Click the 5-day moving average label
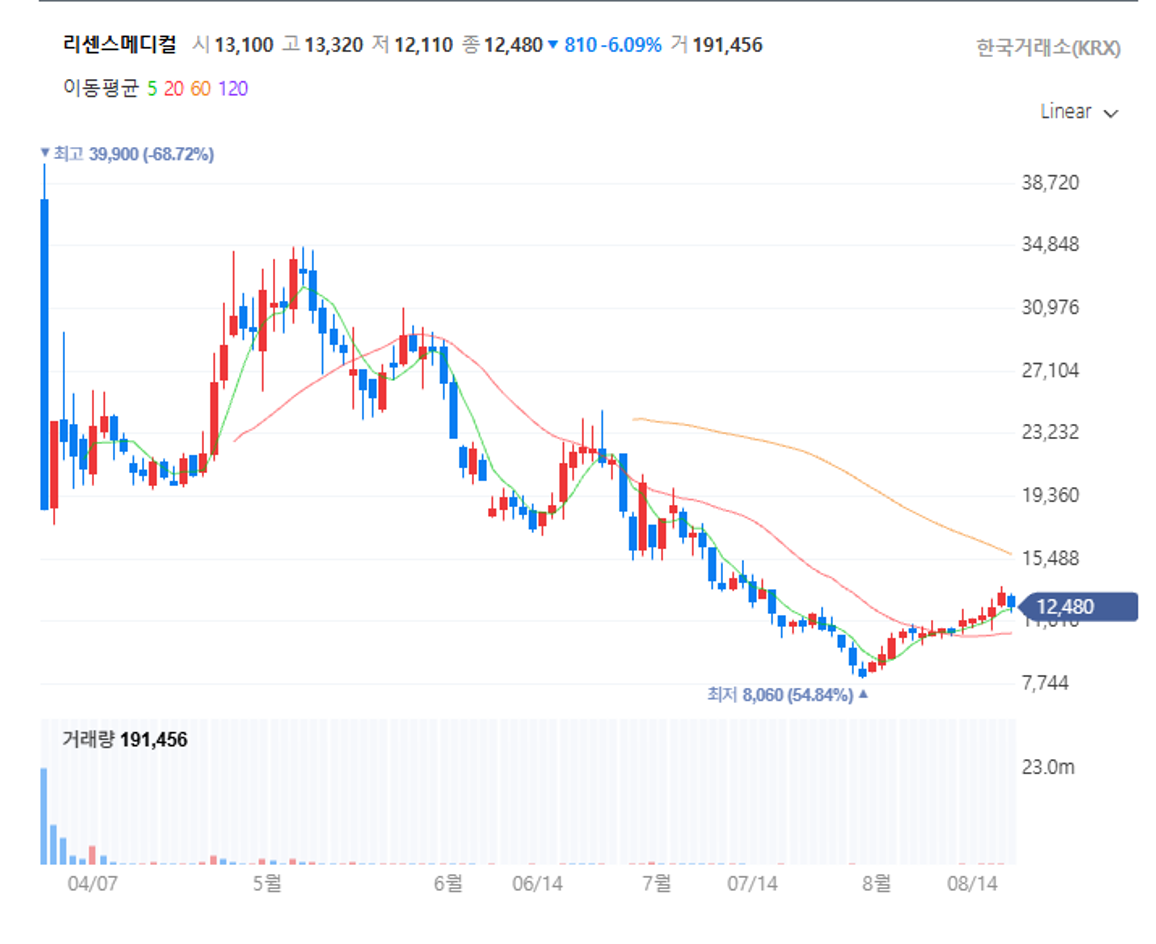The image size is (1156, 944). coord(152,88)
